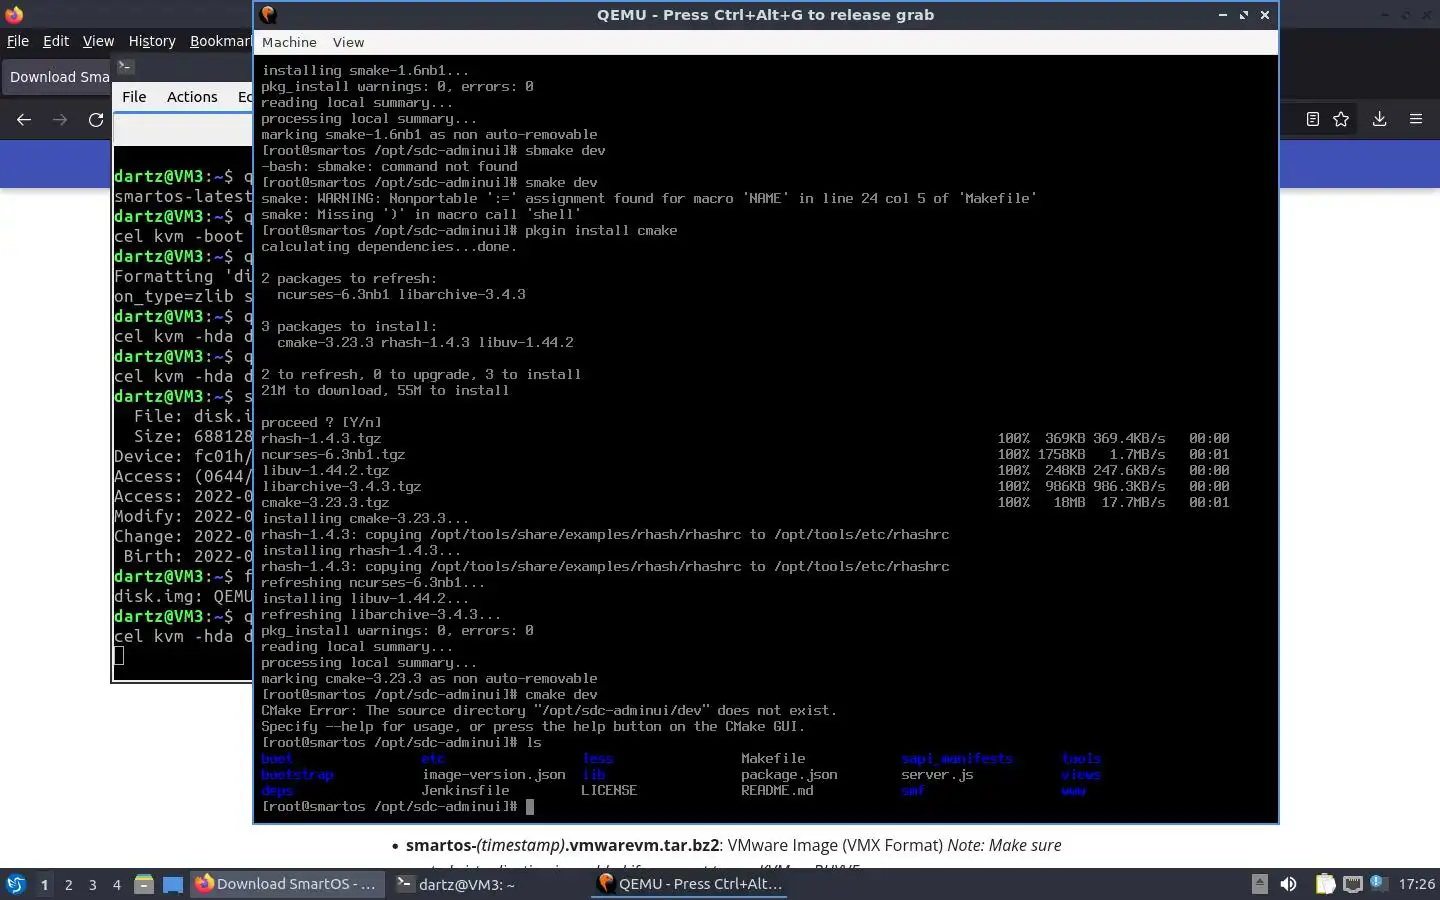
Task: Open the terminal's Actions menu
Action: coord(192,97)
